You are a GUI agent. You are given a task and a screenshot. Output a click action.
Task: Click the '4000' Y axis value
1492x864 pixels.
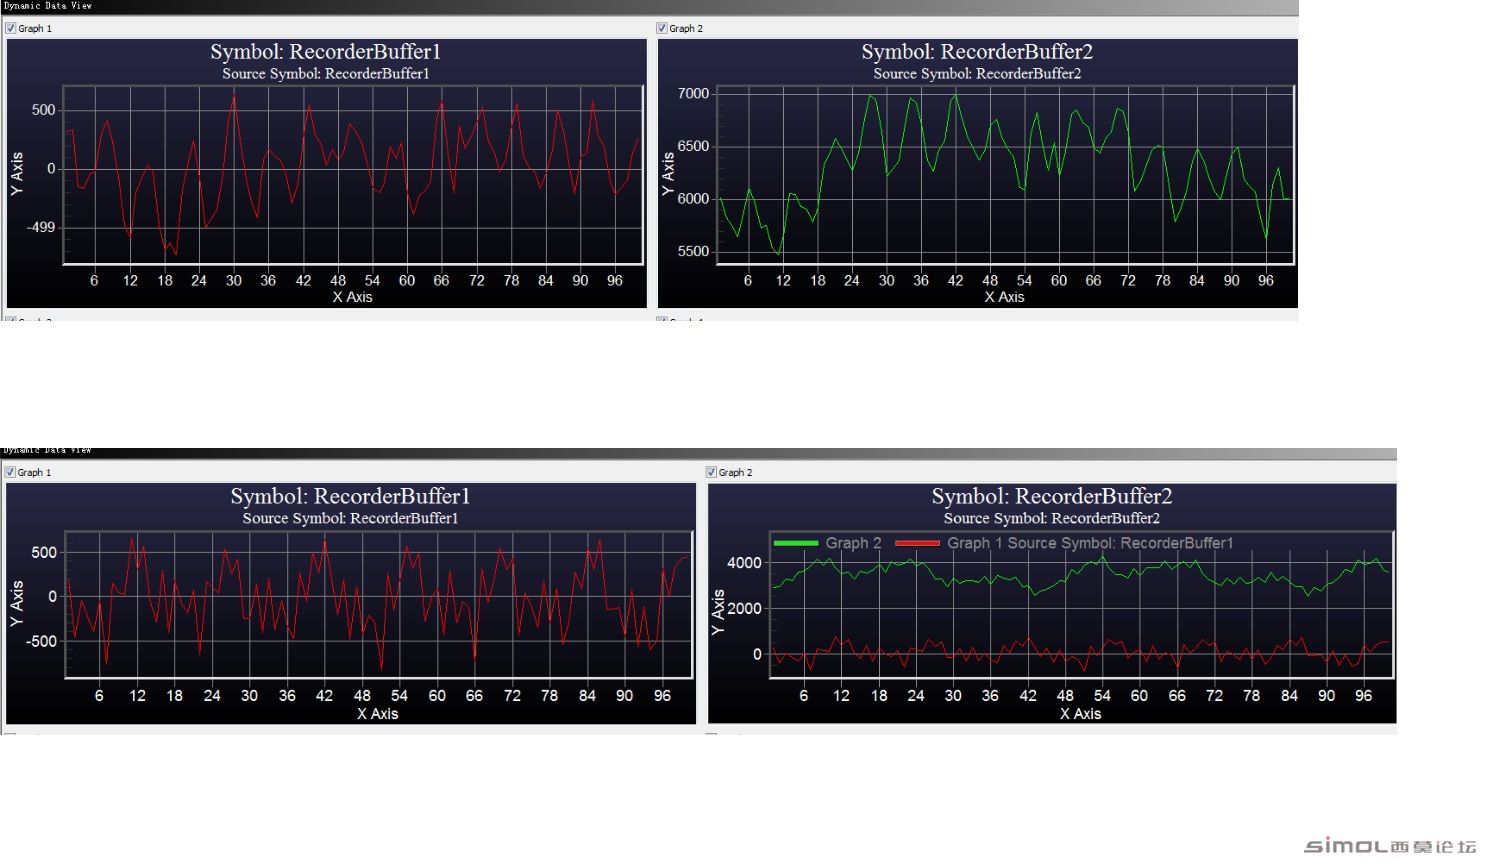coord(744,563)
